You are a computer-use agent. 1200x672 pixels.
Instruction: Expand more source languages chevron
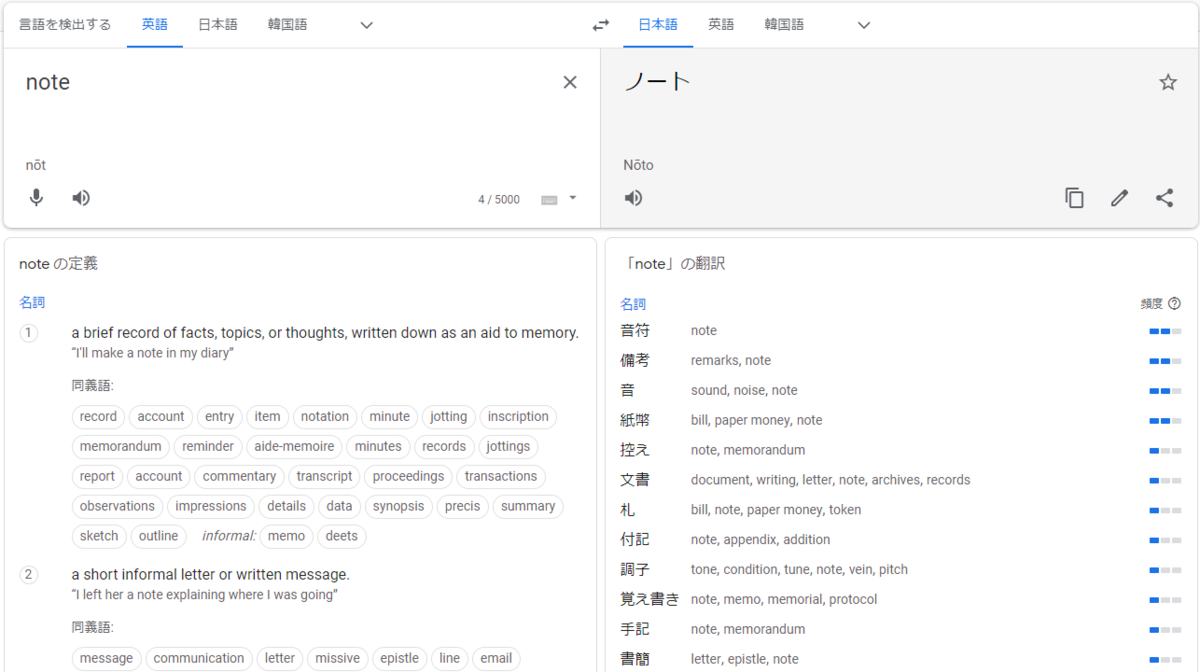366,25
